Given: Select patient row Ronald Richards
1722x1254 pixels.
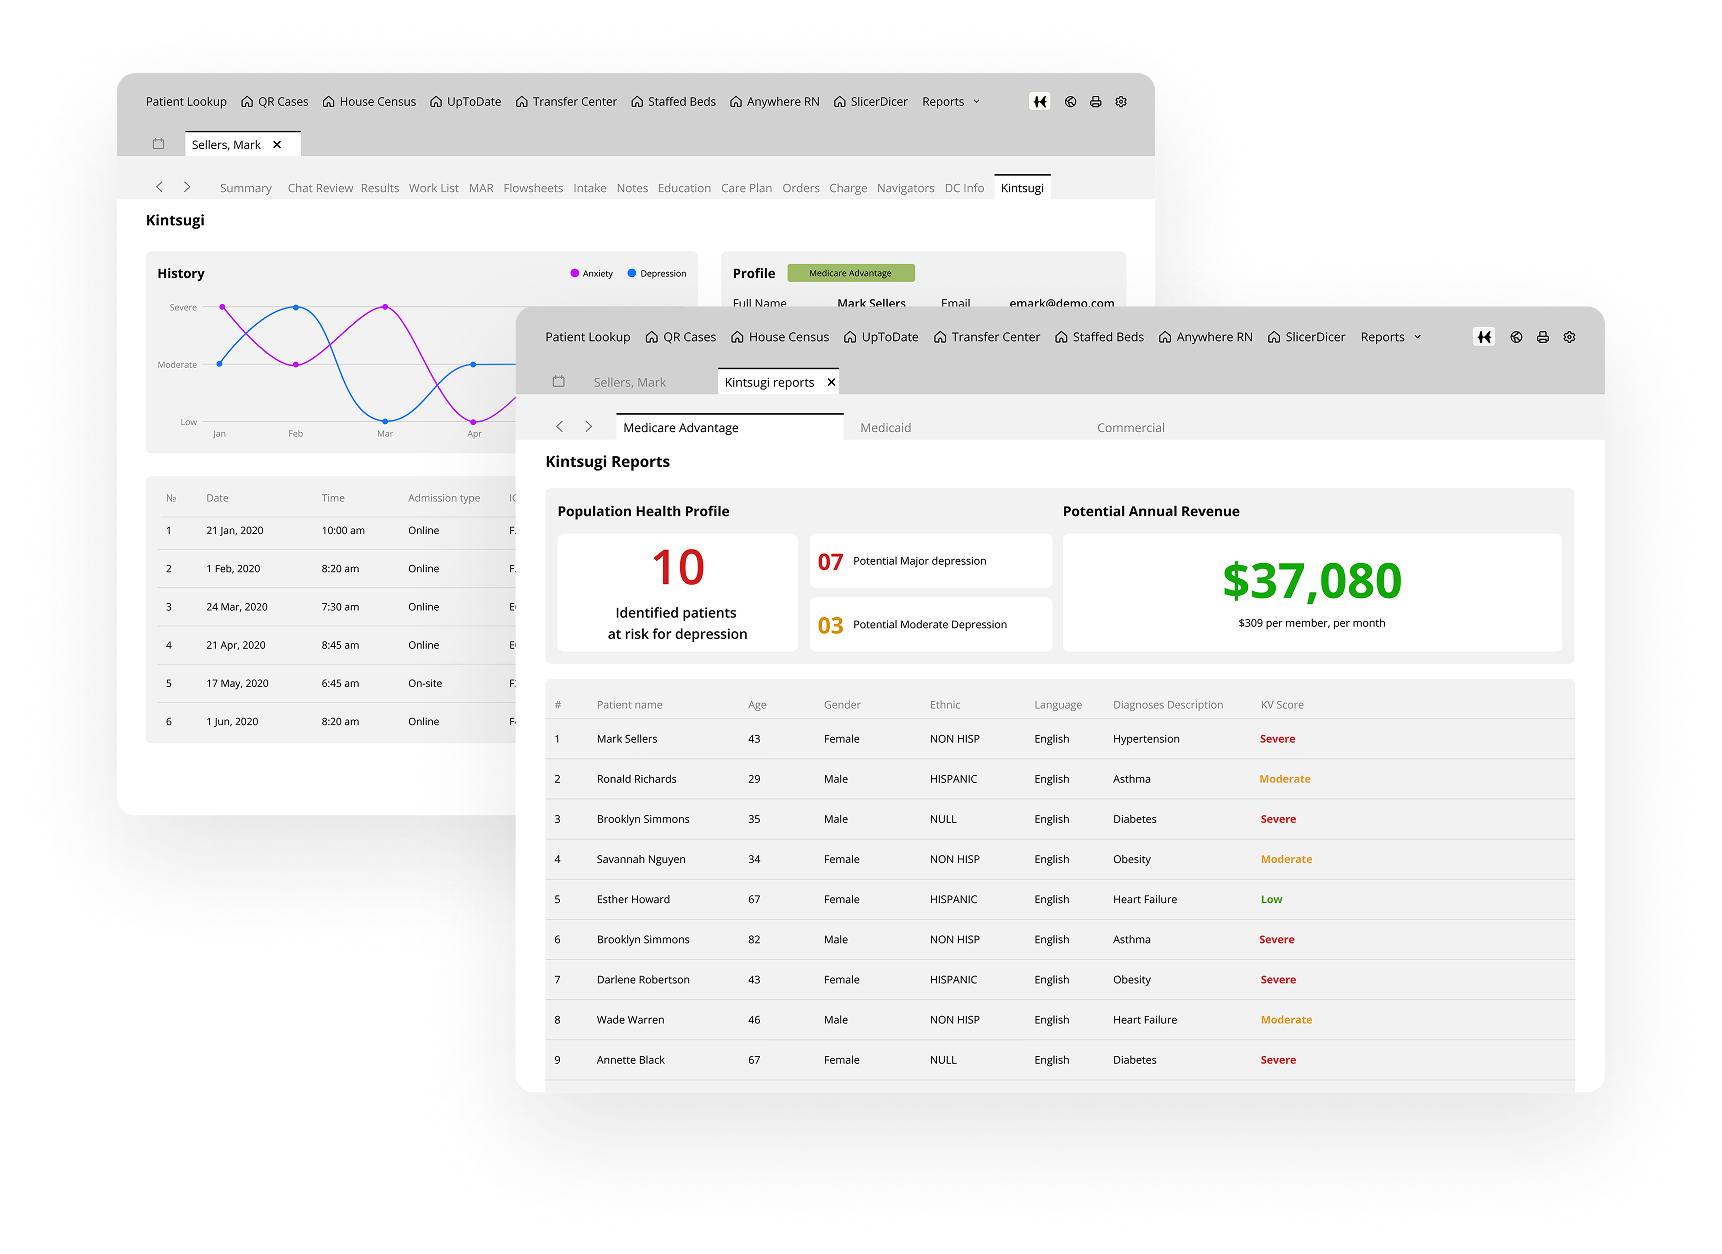Looking at the screenshot, I should click(x=1060, y=779).
